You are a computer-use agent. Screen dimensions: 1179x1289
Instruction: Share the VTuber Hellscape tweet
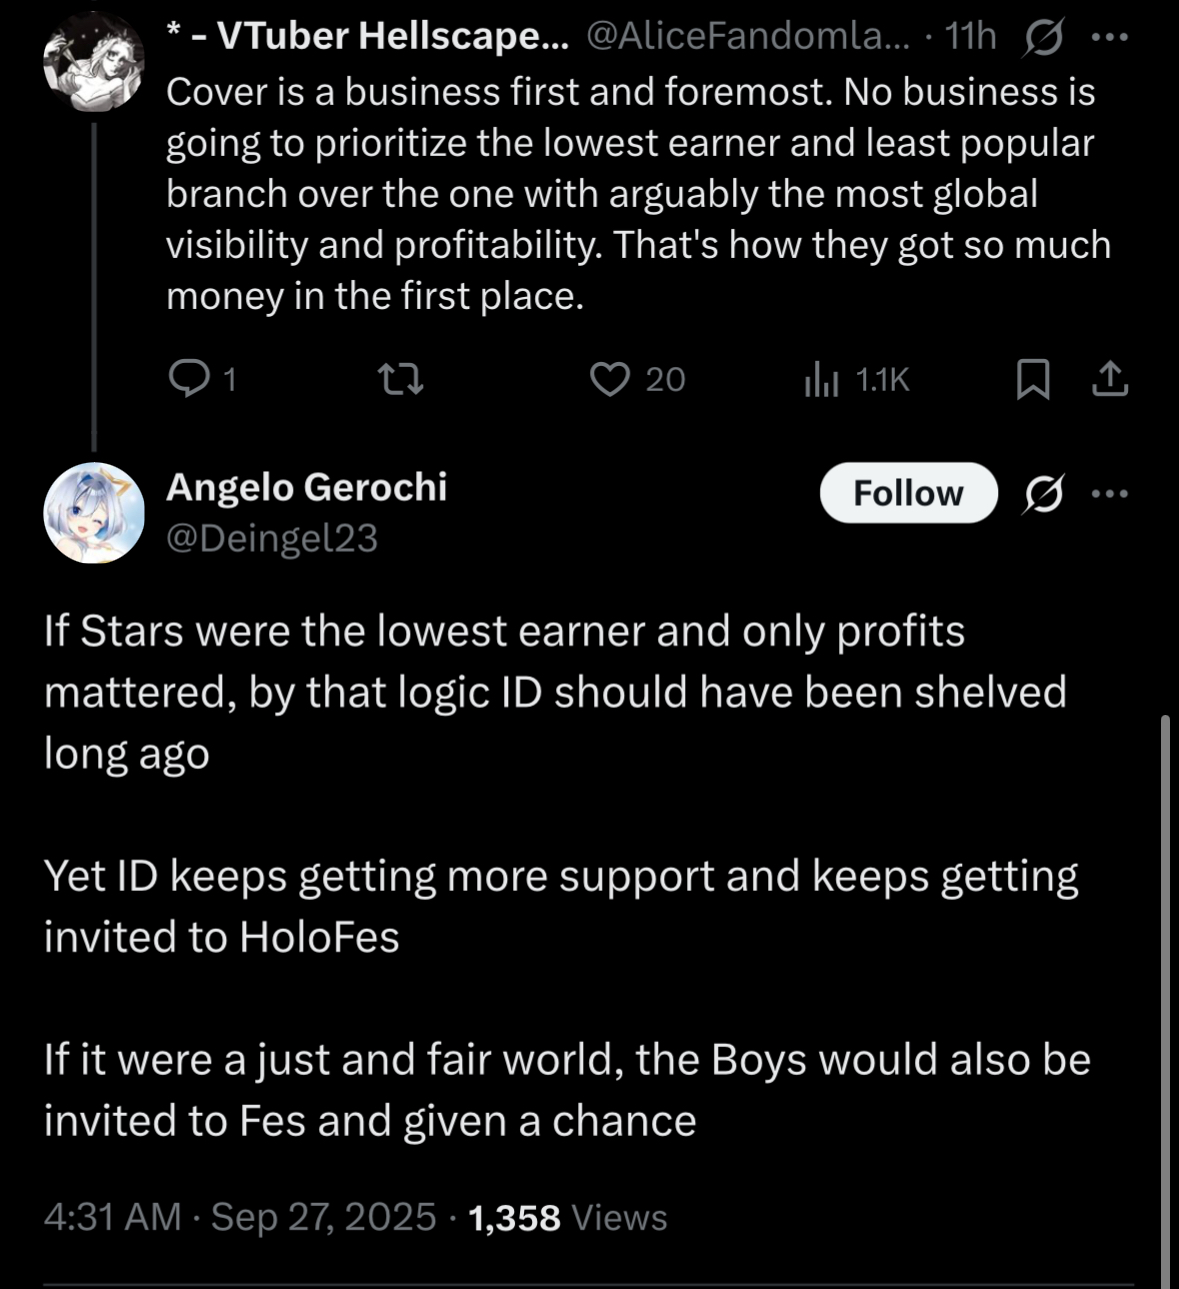pyautogui.click(x=1110, y=379)
